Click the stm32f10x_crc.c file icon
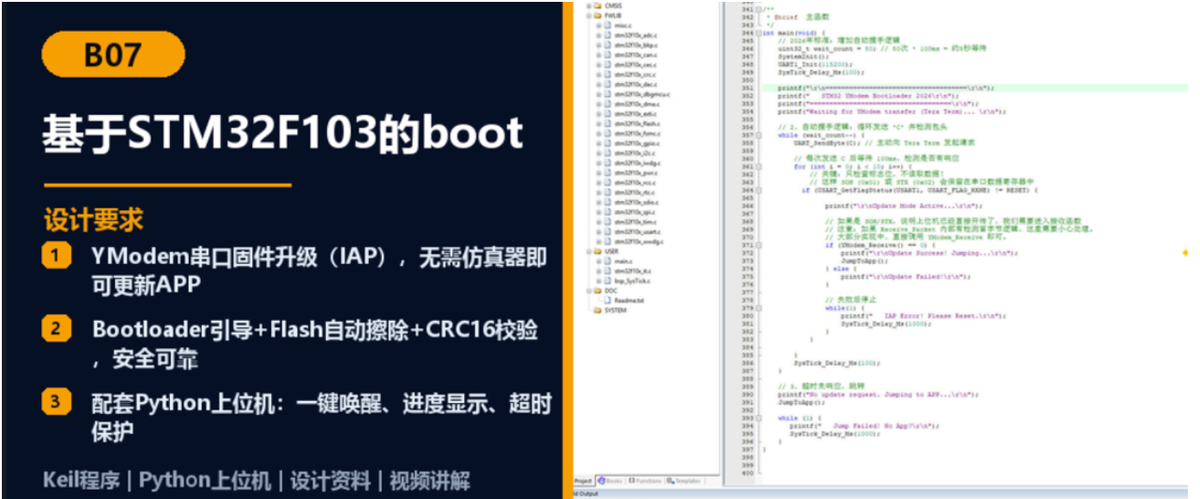 (608, 74)
